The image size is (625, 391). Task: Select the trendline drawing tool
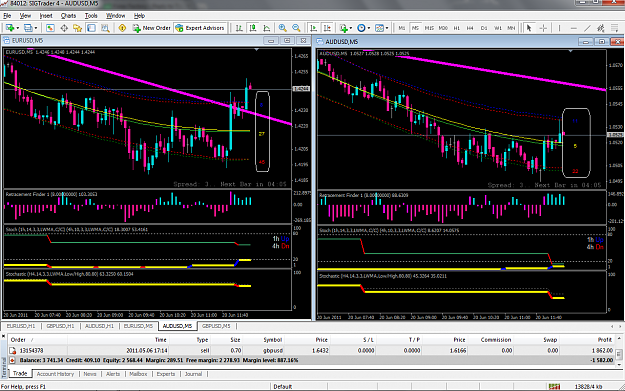click(x=587, y=28)
